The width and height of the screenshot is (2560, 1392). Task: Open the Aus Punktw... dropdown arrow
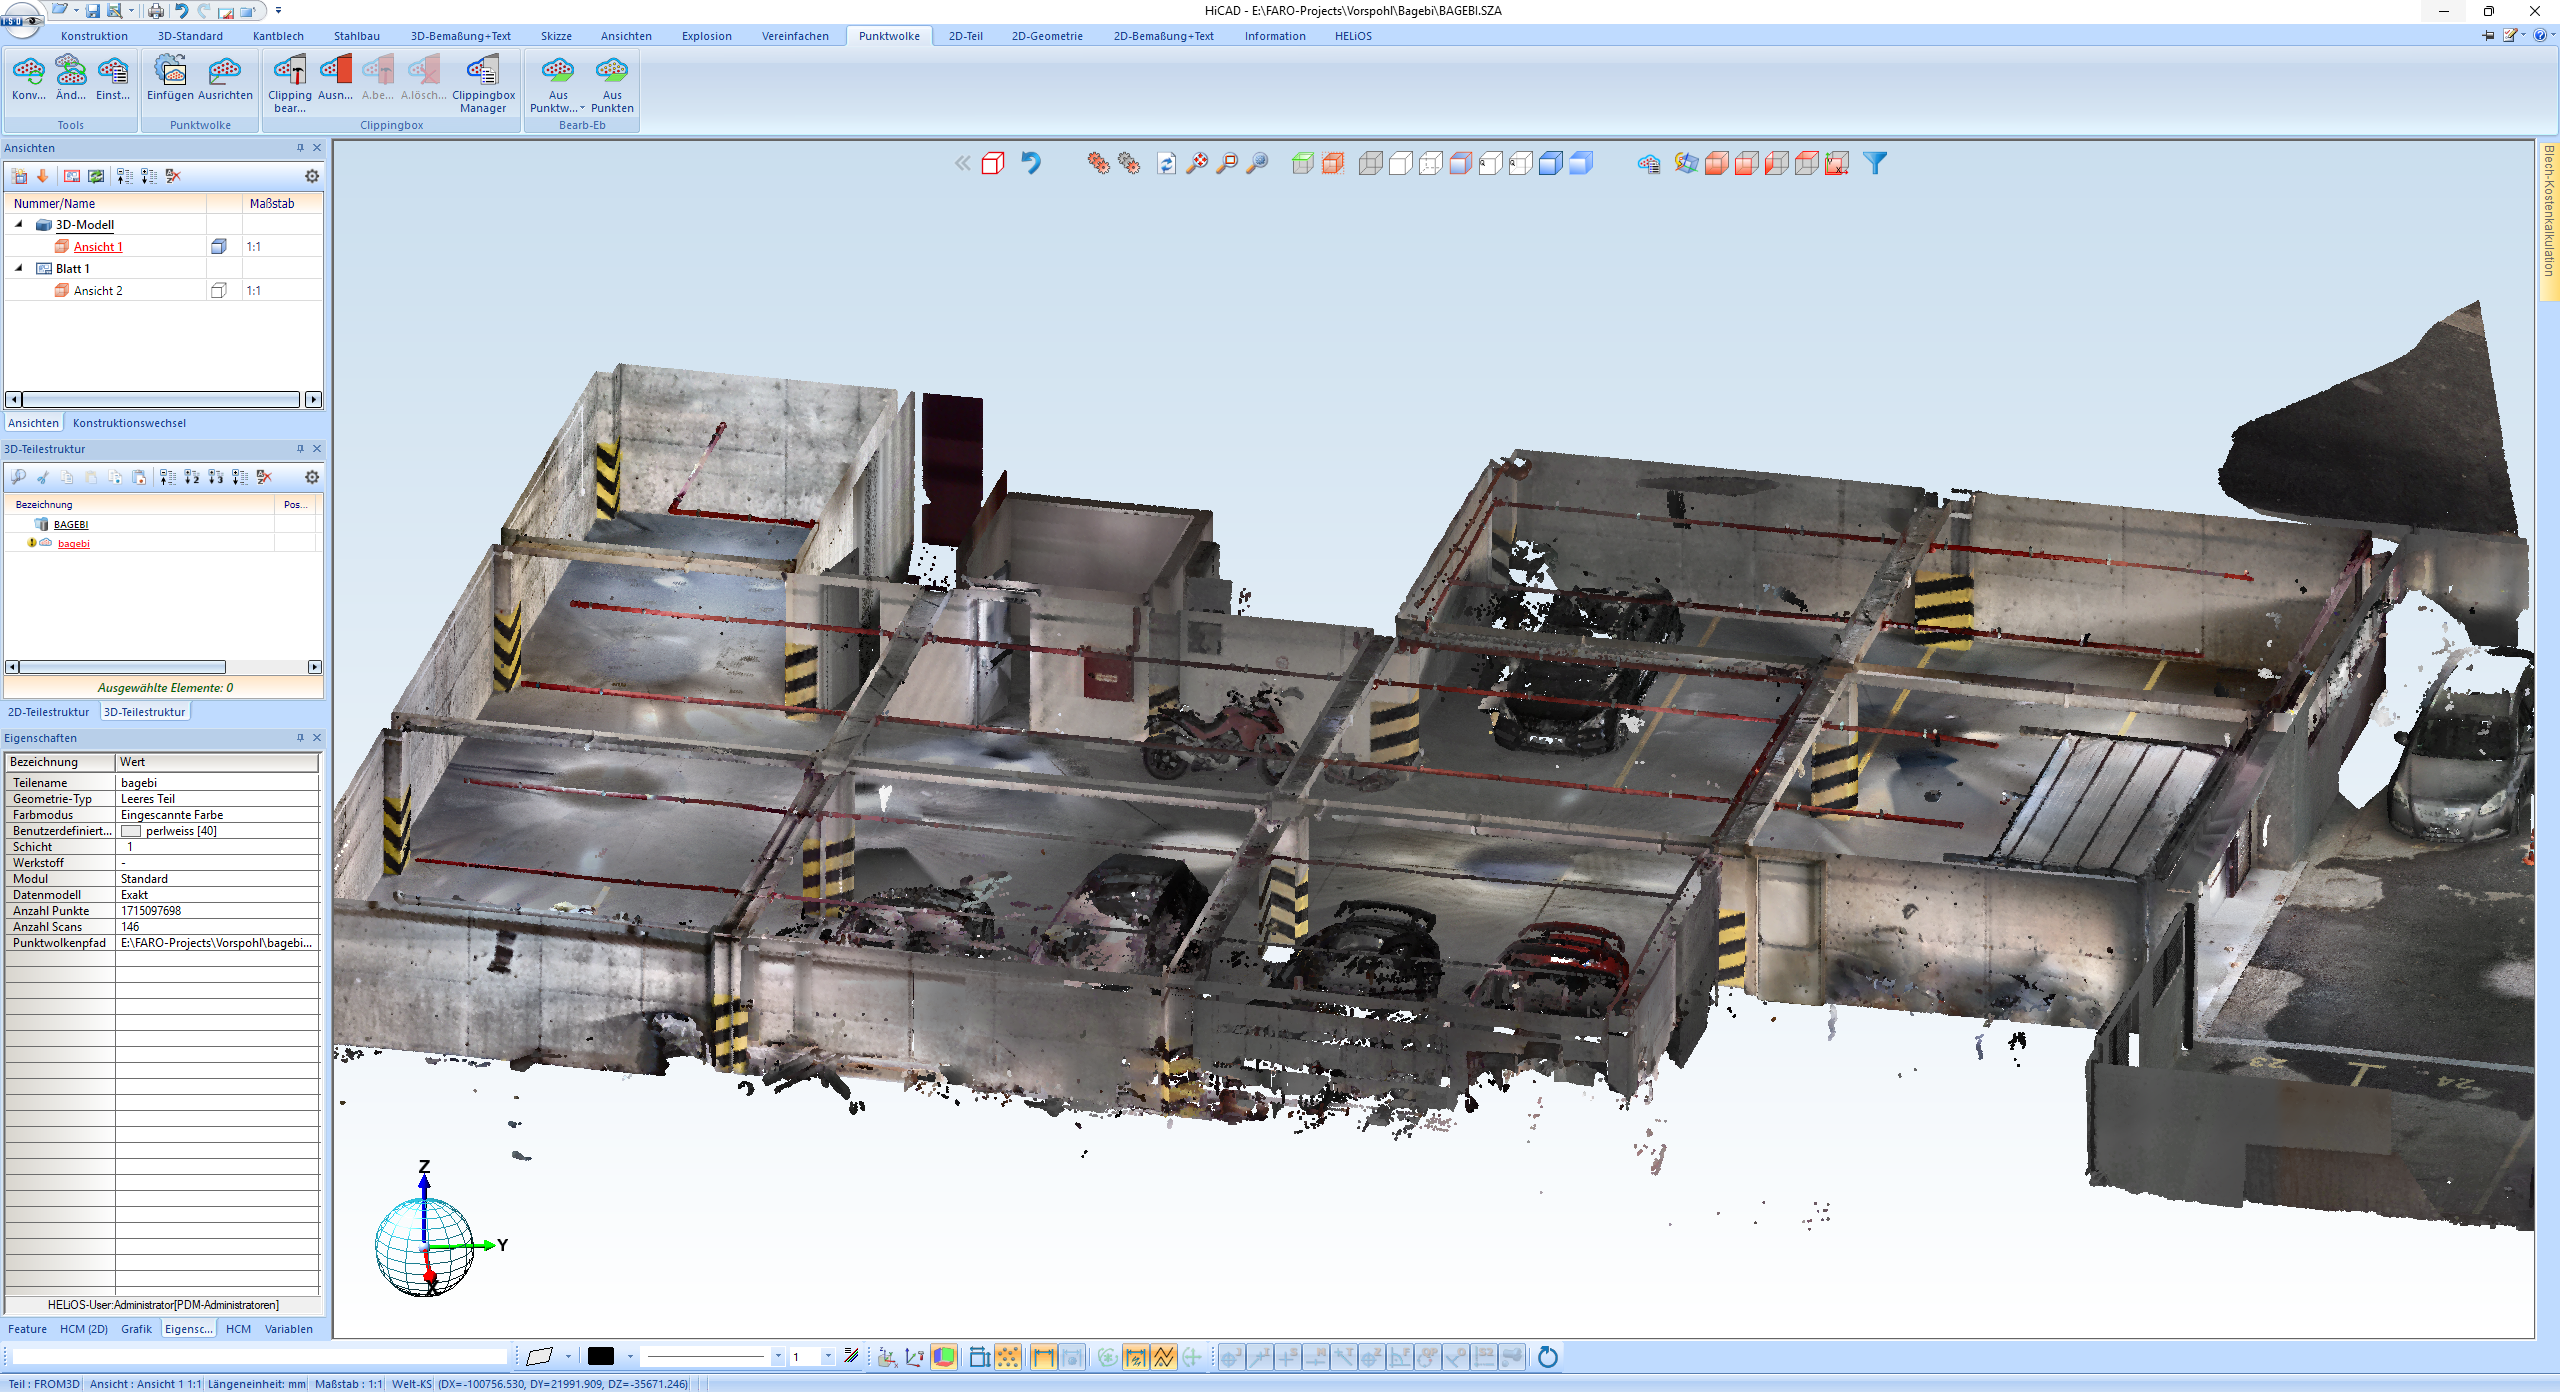point(582,108)
